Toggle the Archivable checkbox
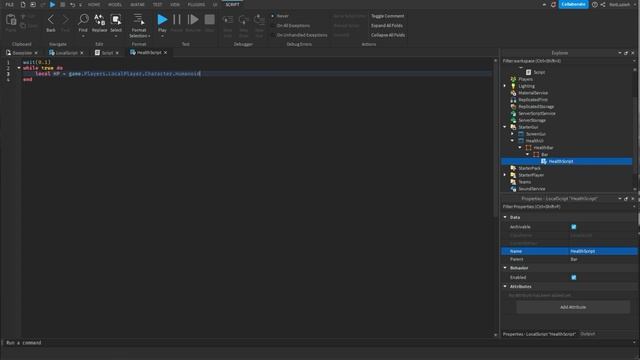This screenshot has height=360, width=640. (573, 227)
